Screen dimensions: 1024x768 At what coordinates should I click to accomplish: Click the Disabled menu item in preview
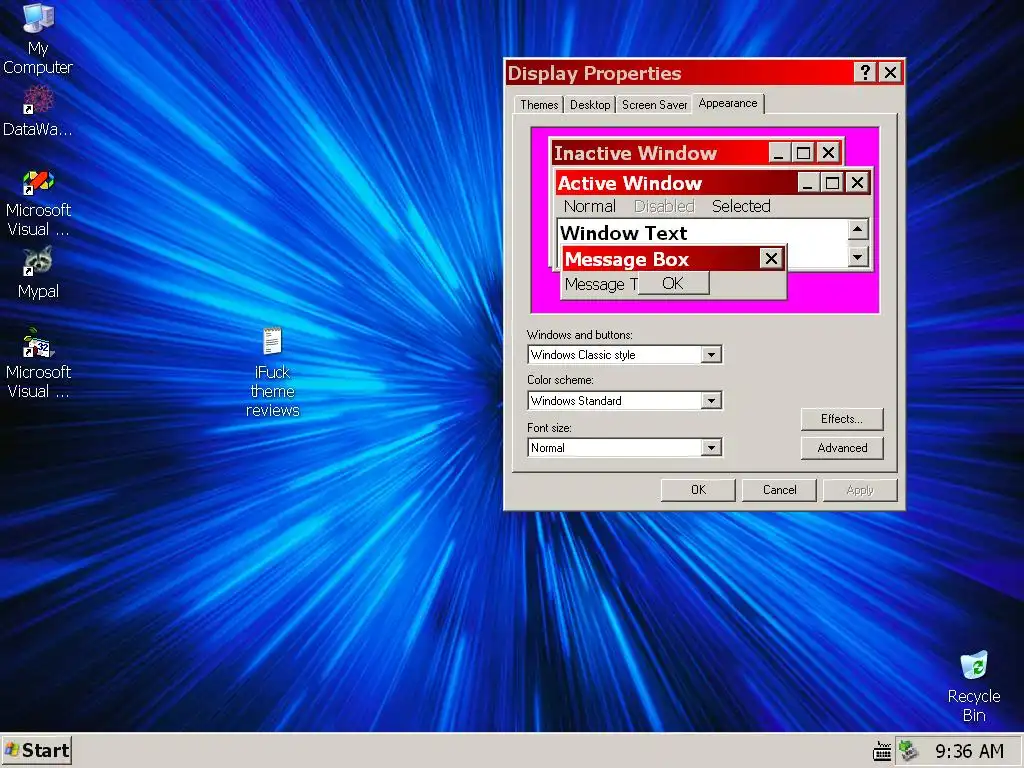click(x=664, y=206)
